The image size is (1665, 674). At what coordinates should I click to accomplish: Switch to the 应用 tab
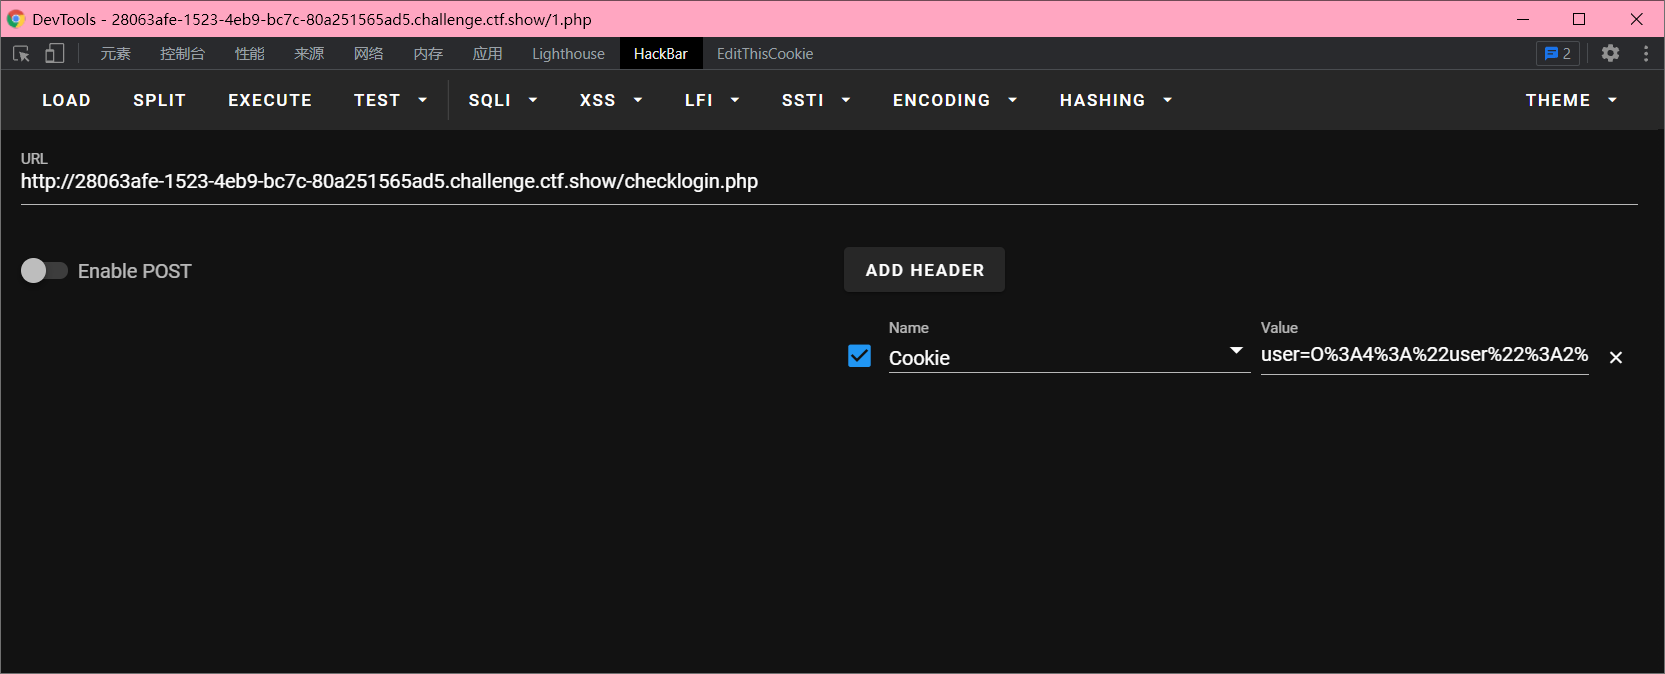pyautogui.click(x=487, y=53)
